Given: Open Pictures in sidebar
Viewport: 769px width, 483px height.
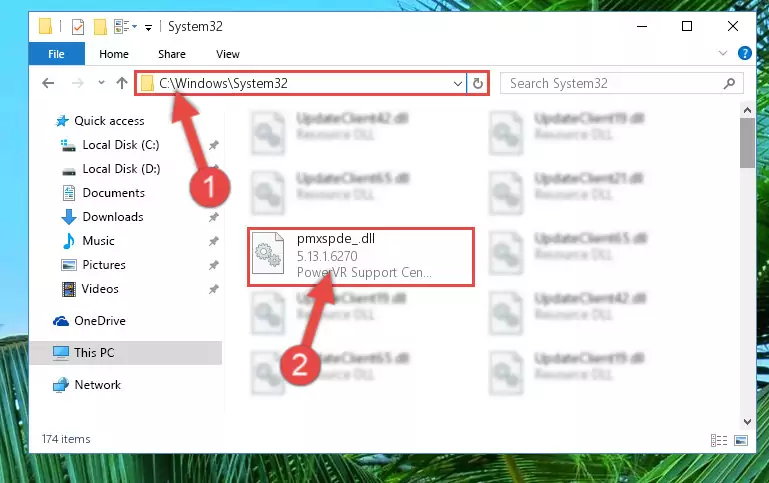Looking at the screenshot, I should click(104, 265).
